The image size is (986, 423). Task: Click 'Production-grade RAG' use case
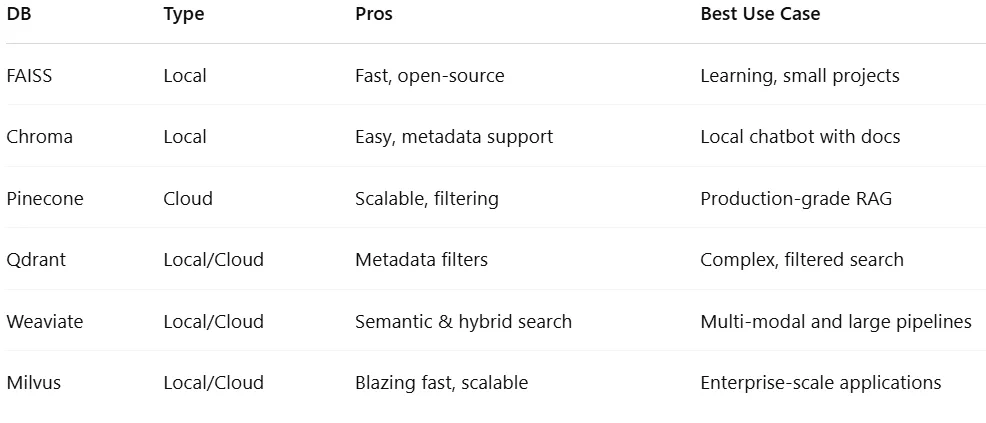796,199
